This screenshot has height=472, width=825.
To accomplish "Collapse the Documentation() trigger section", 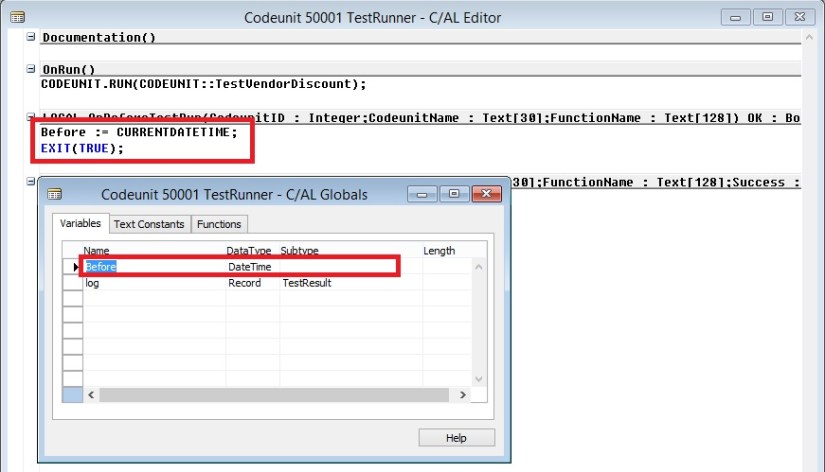I will coord(32,37).
